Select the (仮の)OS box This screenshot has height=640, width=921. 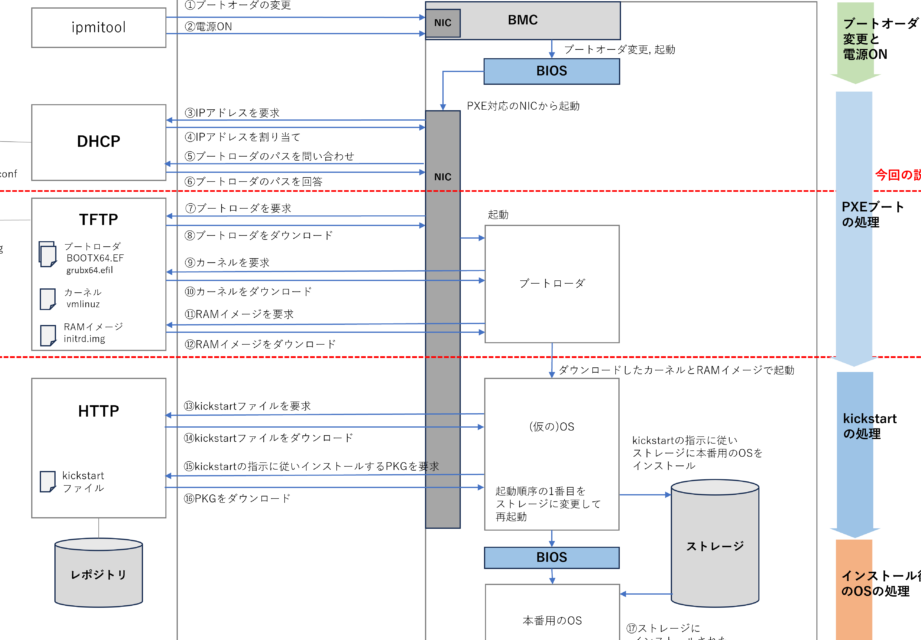552,453
